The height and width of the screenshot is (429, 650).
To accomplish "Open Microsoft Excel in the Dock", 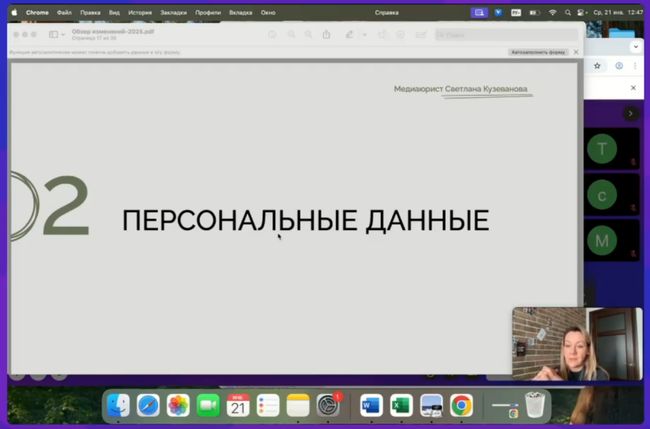I will point(401,405).
